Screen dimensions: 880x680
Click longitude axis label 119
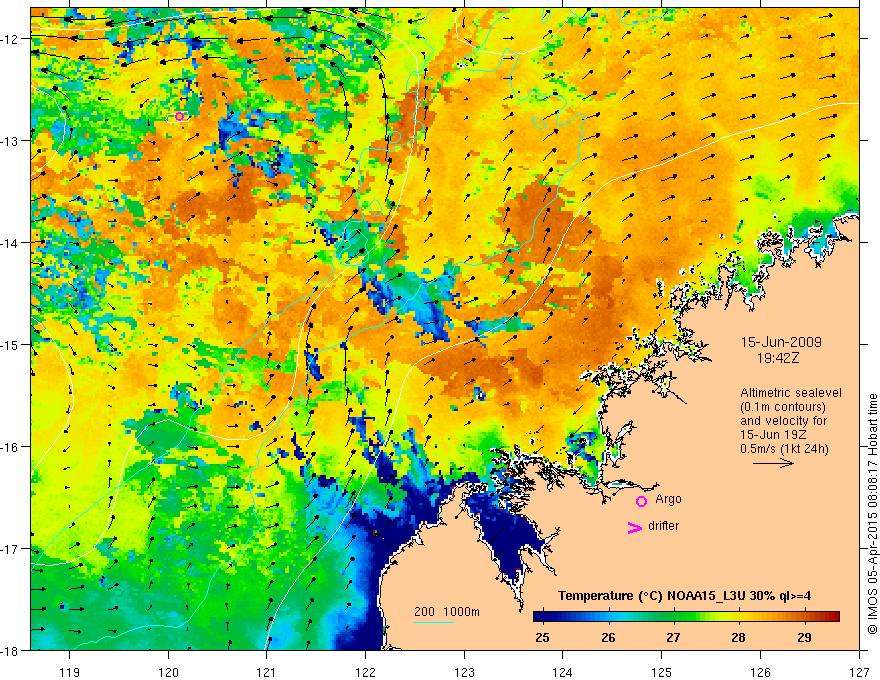click(70, 672)
